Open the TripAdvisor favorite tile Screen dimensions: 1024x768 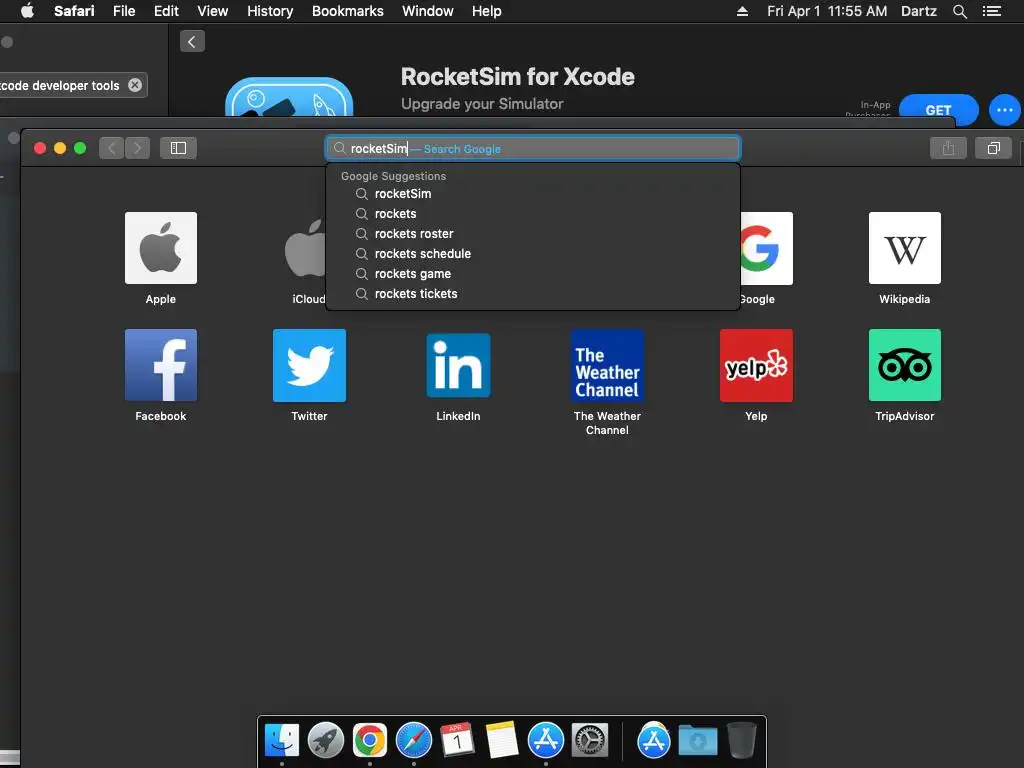[904, 365]
